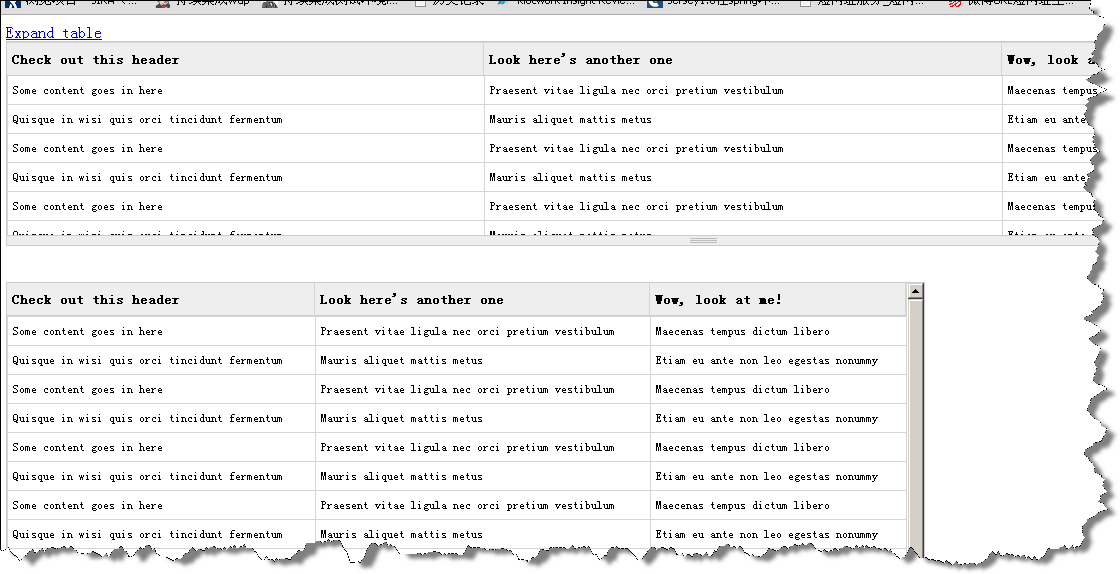Select first-row Some content goes in here, top table
Viewport: 1120px width, 574px height.
(x=245, y=90)
